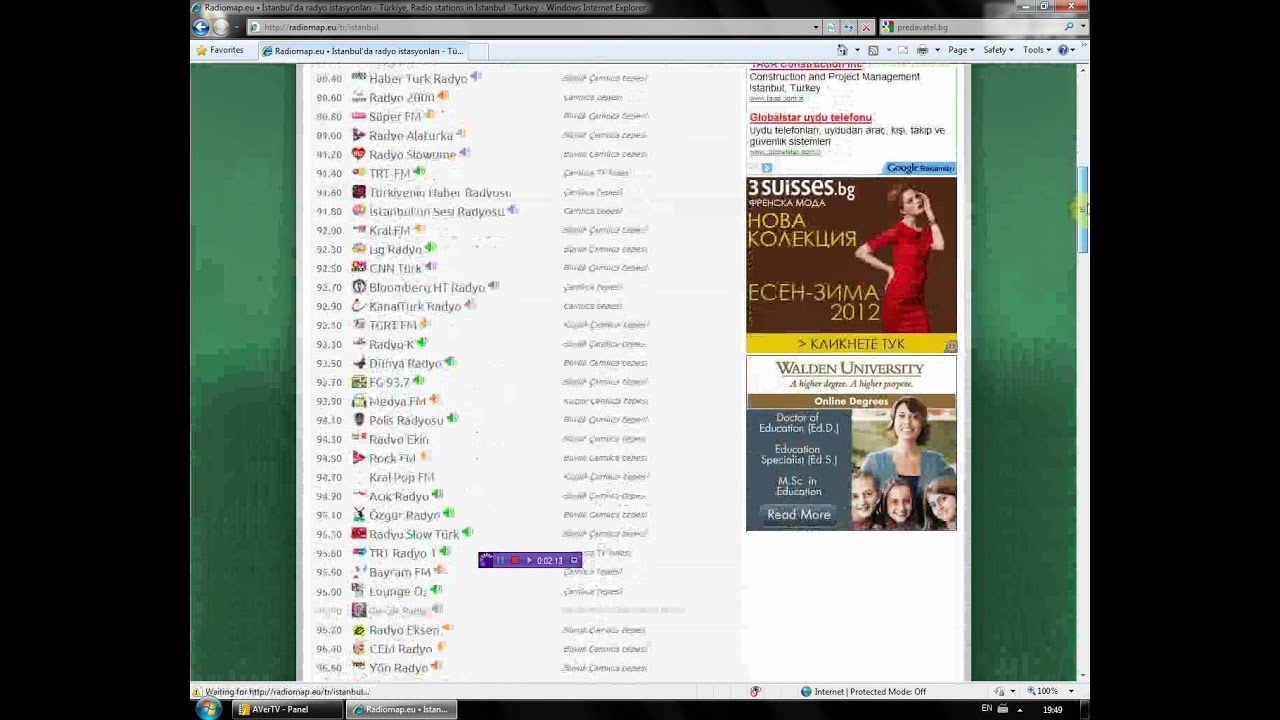Click the speaker icon beside Radyo Eksen
1280x720 pixels.
coord(447,629)
